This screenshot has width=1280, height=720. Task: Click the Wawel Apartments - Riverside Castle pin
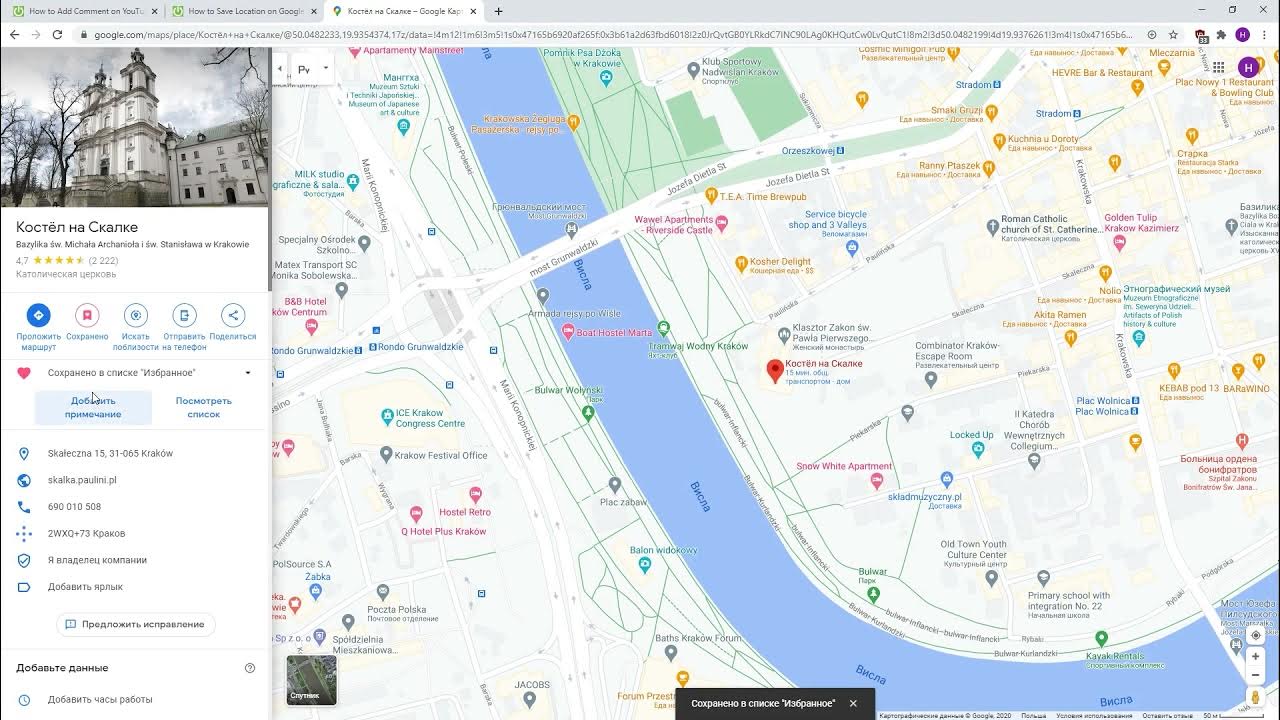[722, 225]
